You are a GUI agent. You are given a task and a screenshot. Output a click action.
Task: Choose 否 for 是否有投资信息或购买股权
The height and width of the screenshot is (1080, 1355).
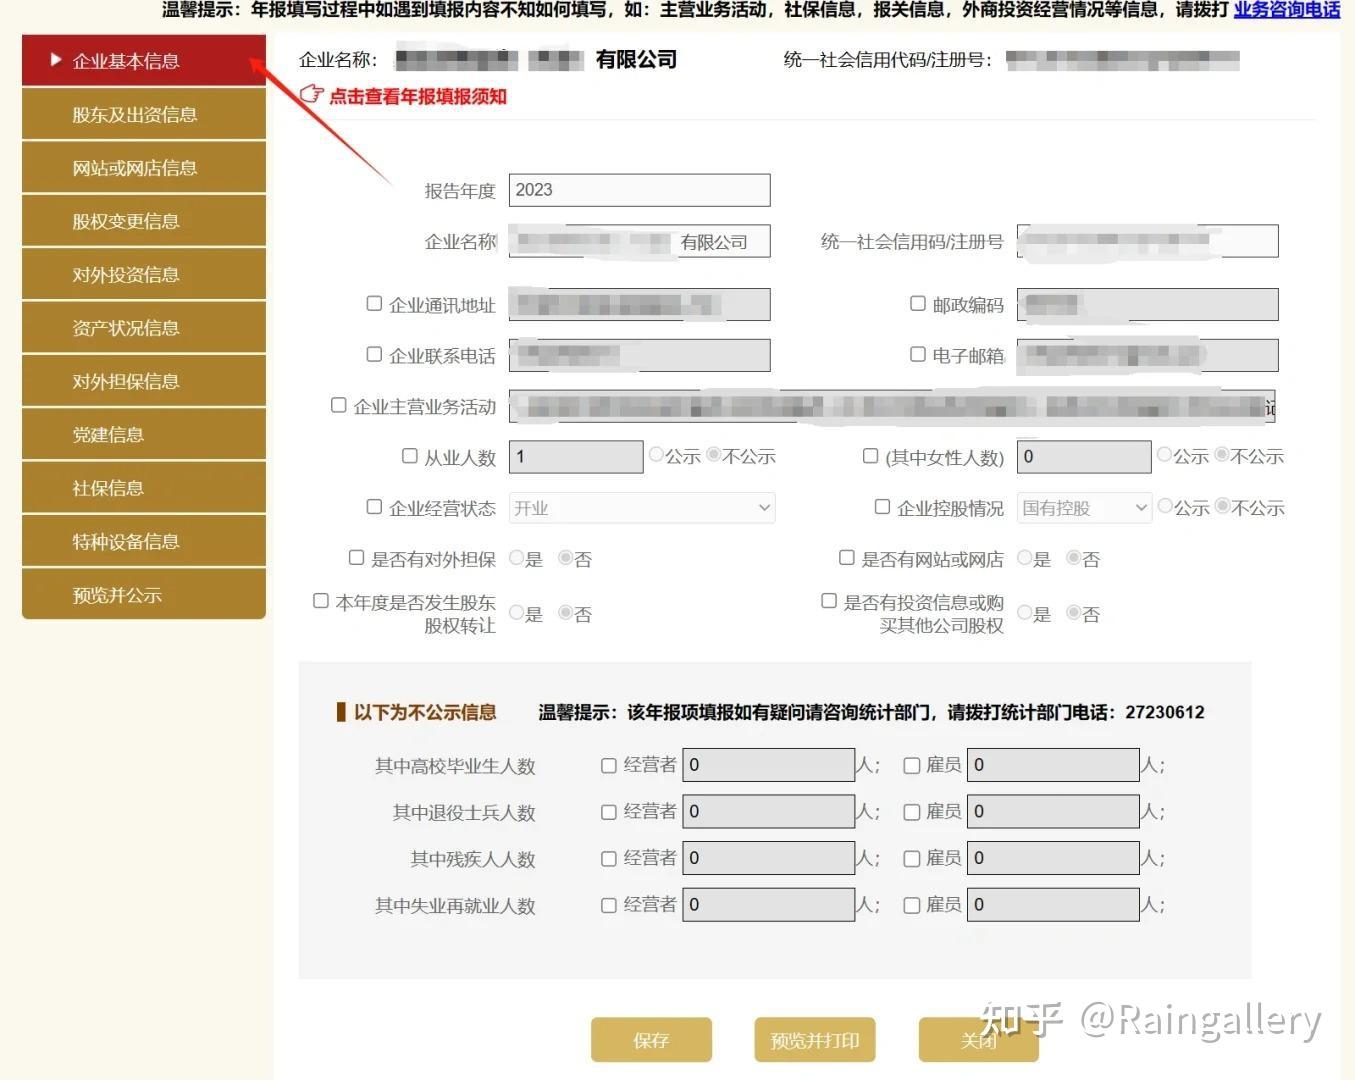1074,613
